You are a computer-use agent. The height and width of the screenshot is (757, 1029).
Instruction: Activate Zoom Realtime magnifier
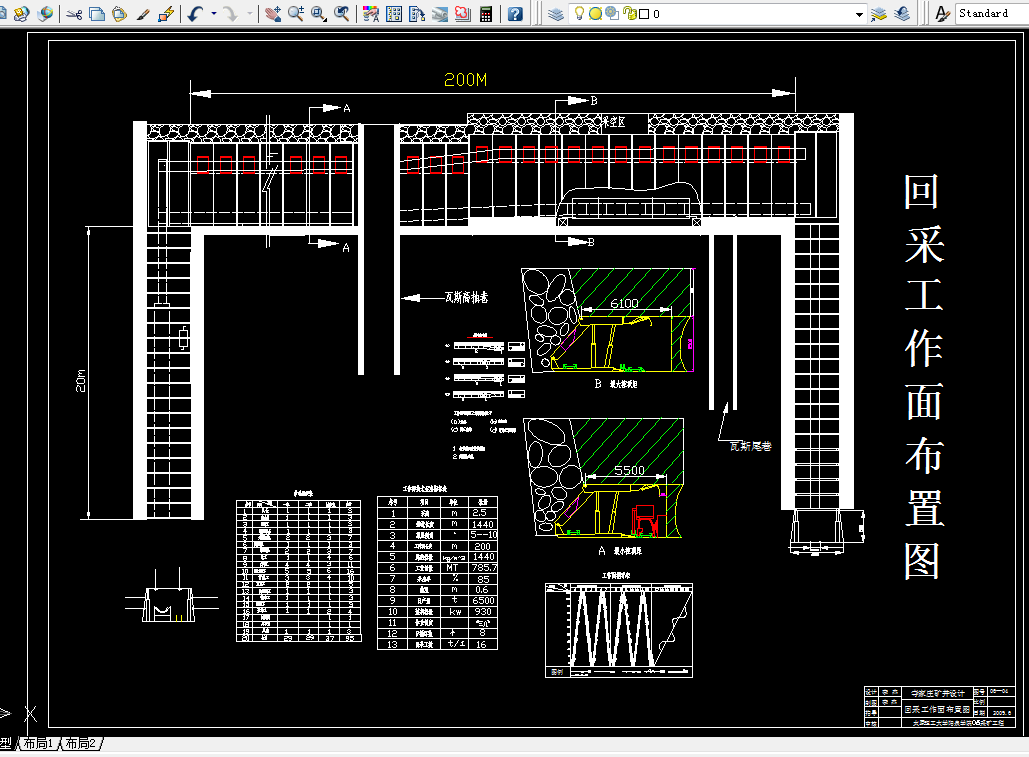click(x=296, y=14)
